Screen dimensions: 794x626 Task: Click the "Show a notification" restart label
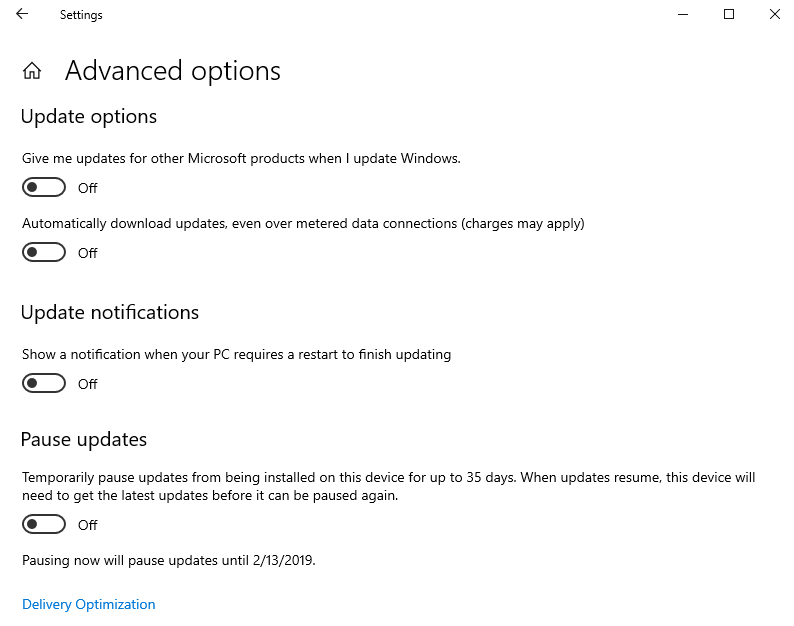(x=236, y=354)
